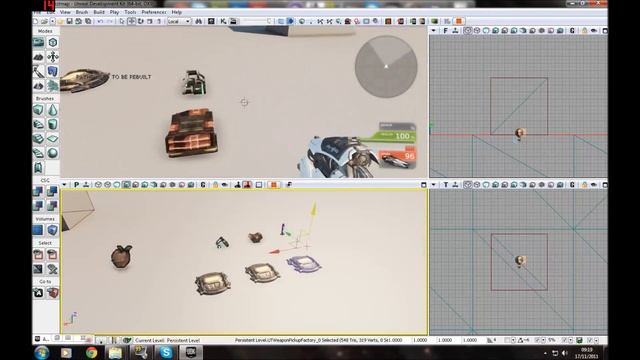Open Content Browser icon in main toolbar

click(x=211, y=21)
